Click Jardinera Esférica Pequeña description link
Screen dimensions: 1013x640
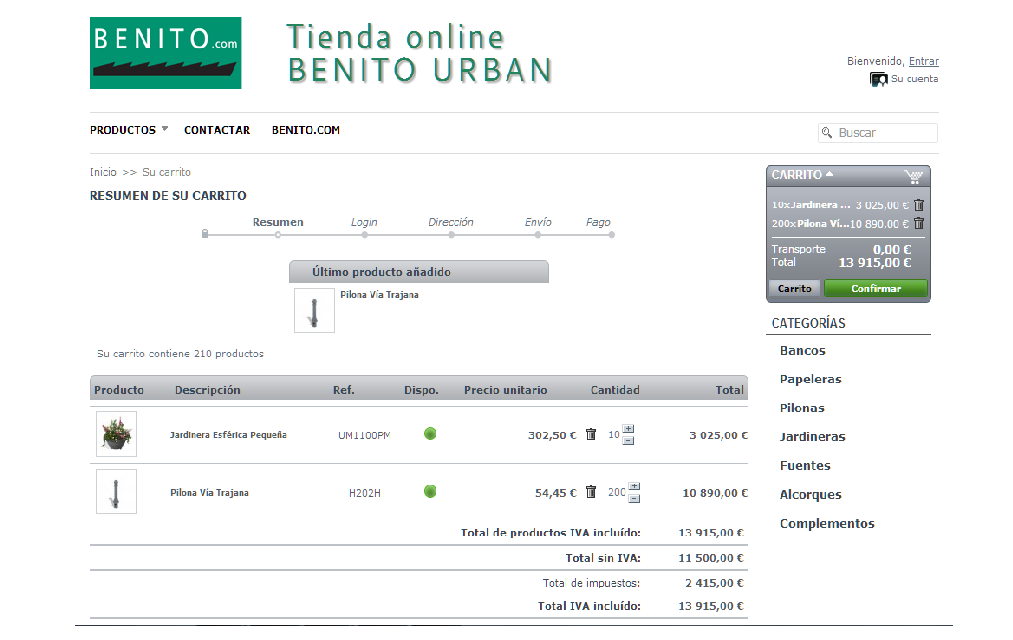coord(228,435)
